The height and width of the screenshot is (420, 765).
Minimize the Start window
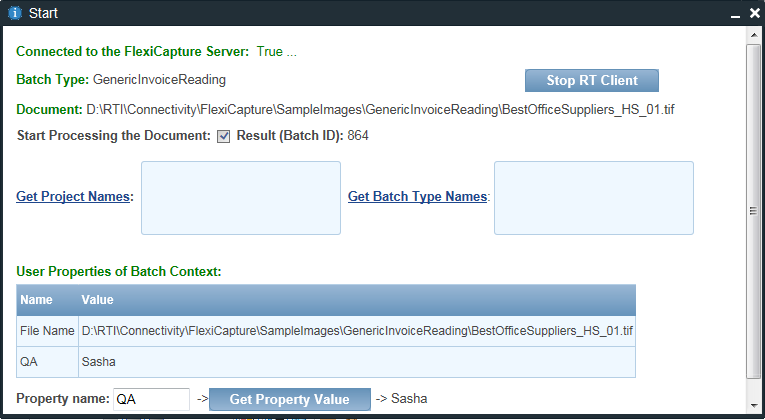pos(732,13)
